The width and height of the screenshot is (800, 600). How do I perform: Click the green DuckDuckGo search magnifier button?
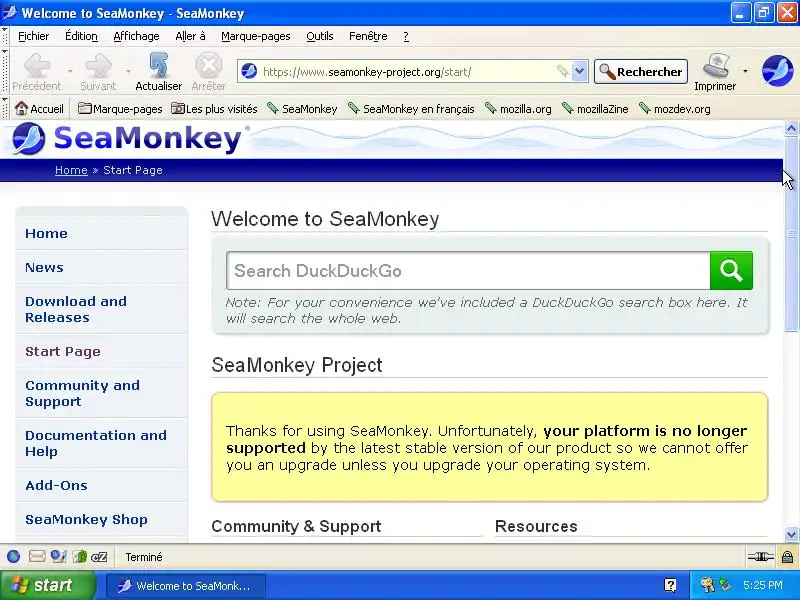pyautogui.click(x=731, y=270)
